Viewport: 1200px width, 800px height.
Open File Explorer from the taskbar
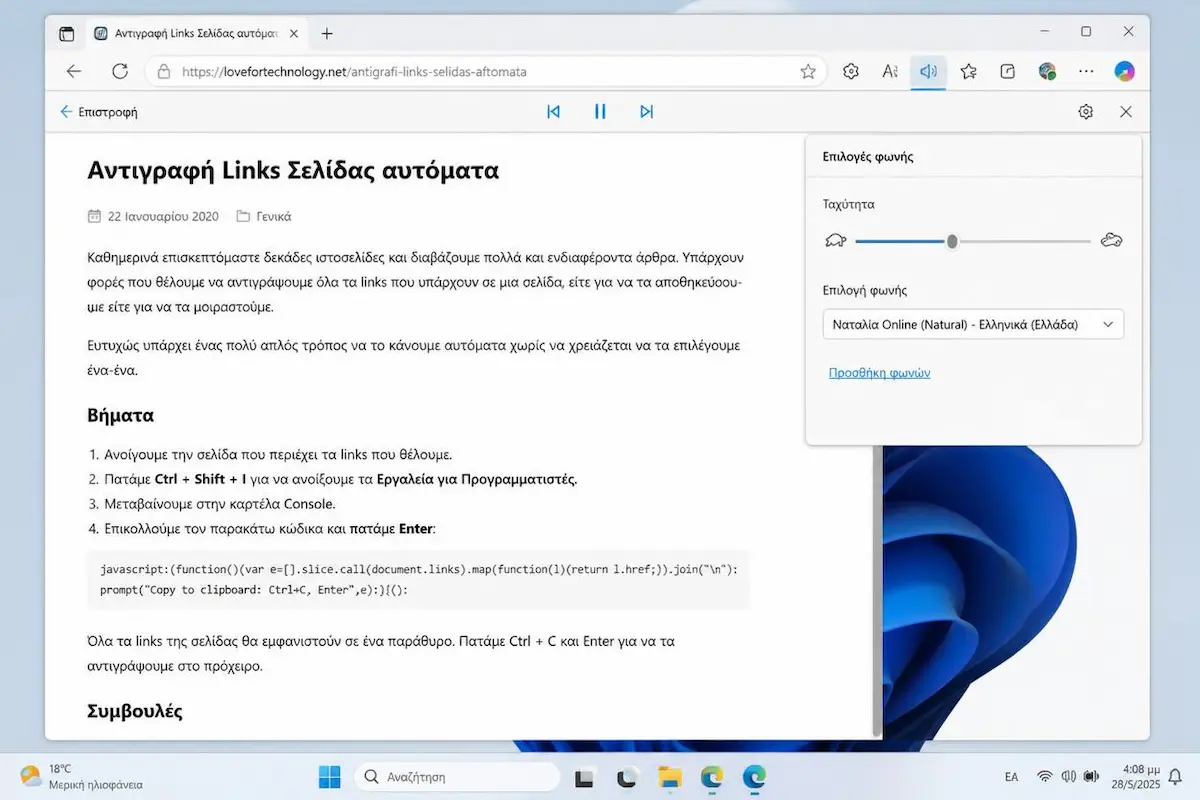coord(669,776)
